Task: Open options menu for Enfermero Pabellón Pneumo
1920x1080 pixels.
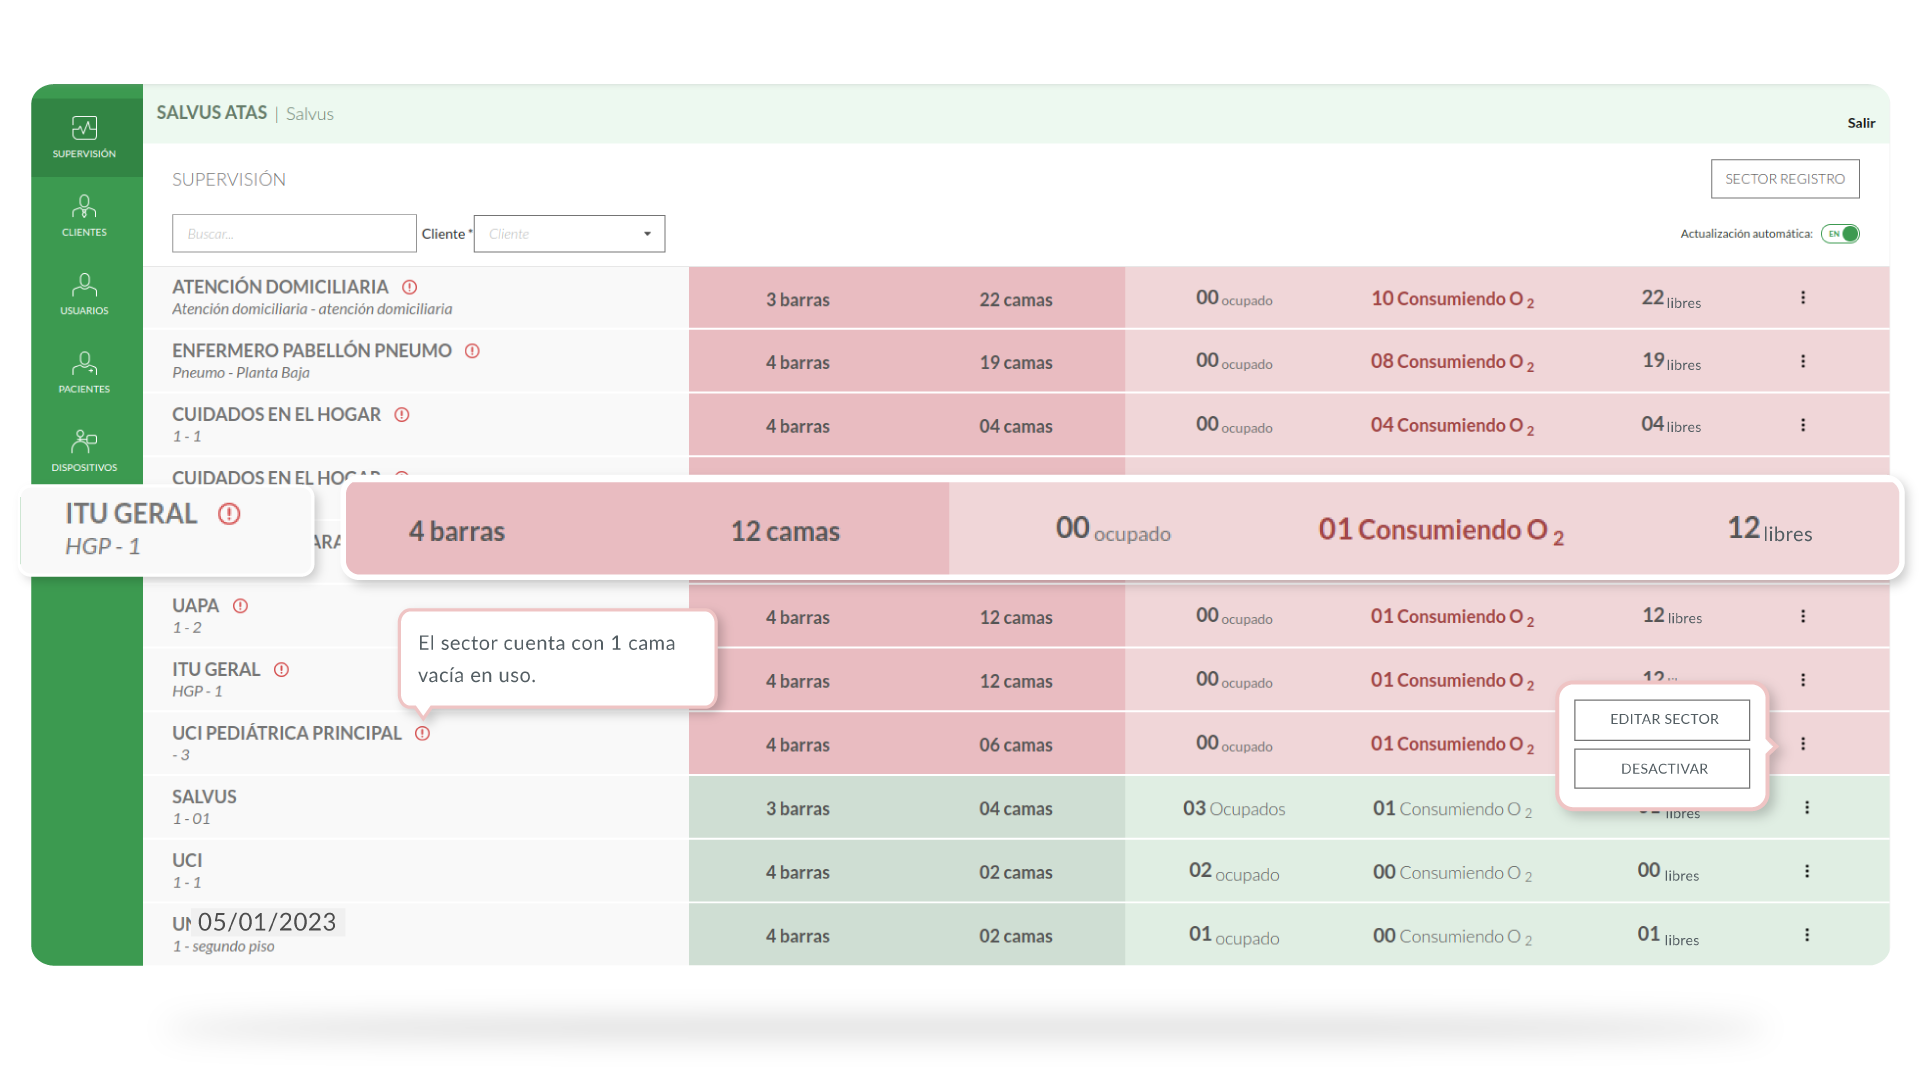Action: pyautogui.click(x=1803, y=361)
